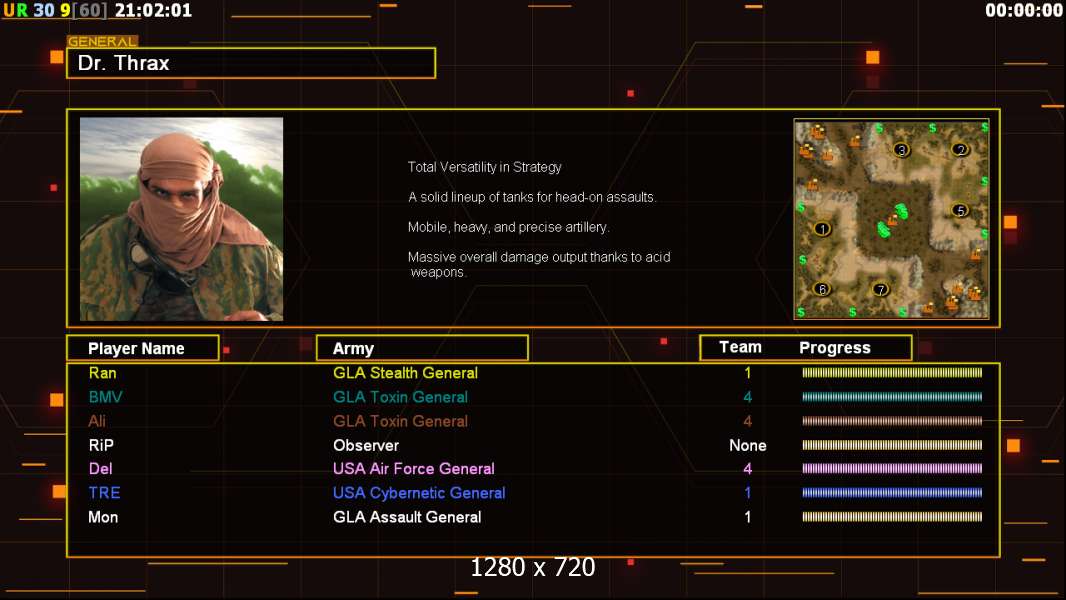
Task: Click start position marker 5 on minimap
Action: pos(960,211)
